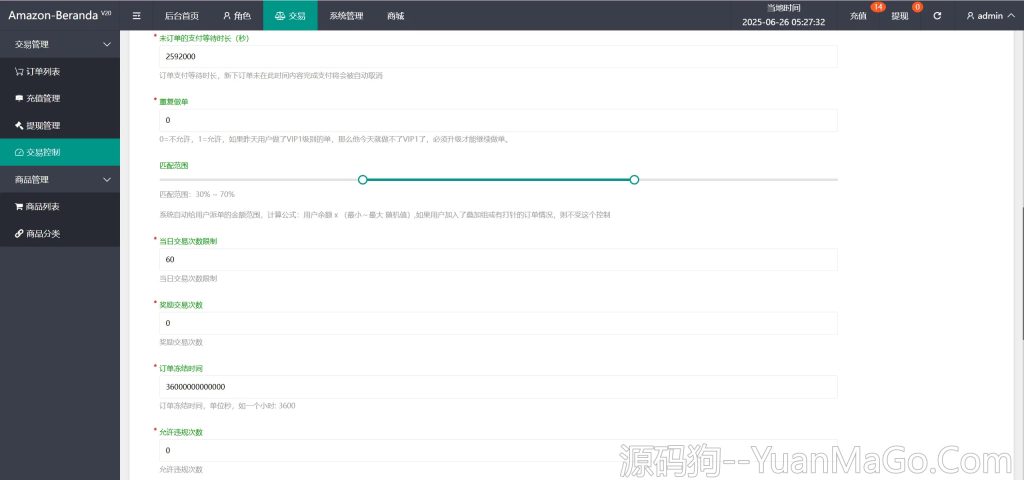Toggle the sidebar hamburger menu icon

(136, 16)
